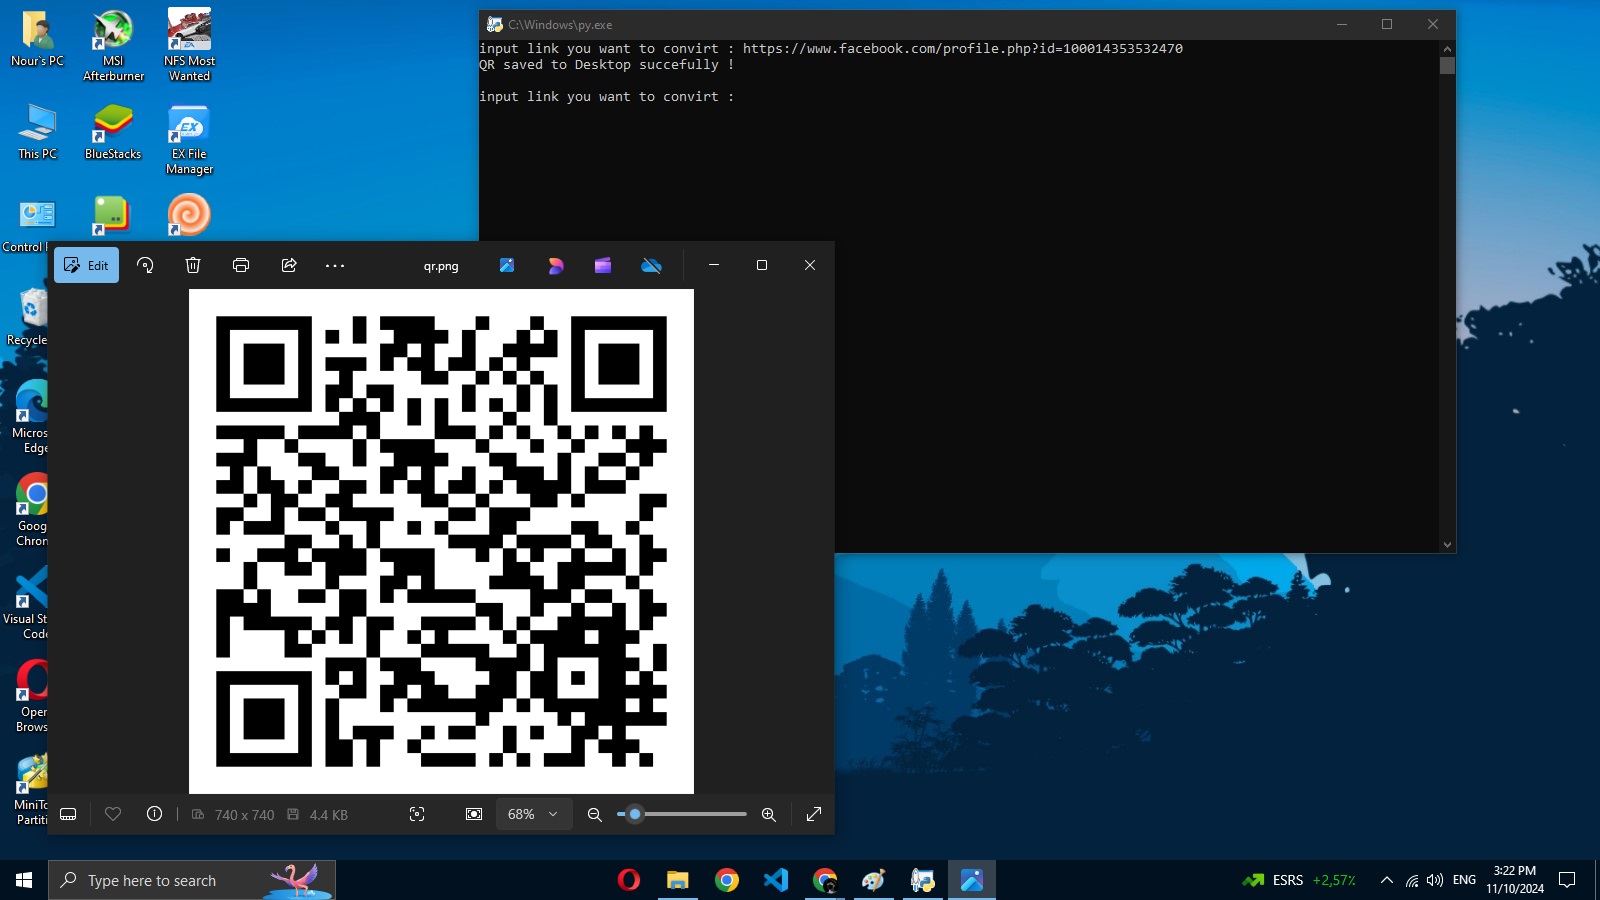Click the 4.4 KB file size label
Viewport: 1600px width, 900px height.
click(x=328, y=815)
